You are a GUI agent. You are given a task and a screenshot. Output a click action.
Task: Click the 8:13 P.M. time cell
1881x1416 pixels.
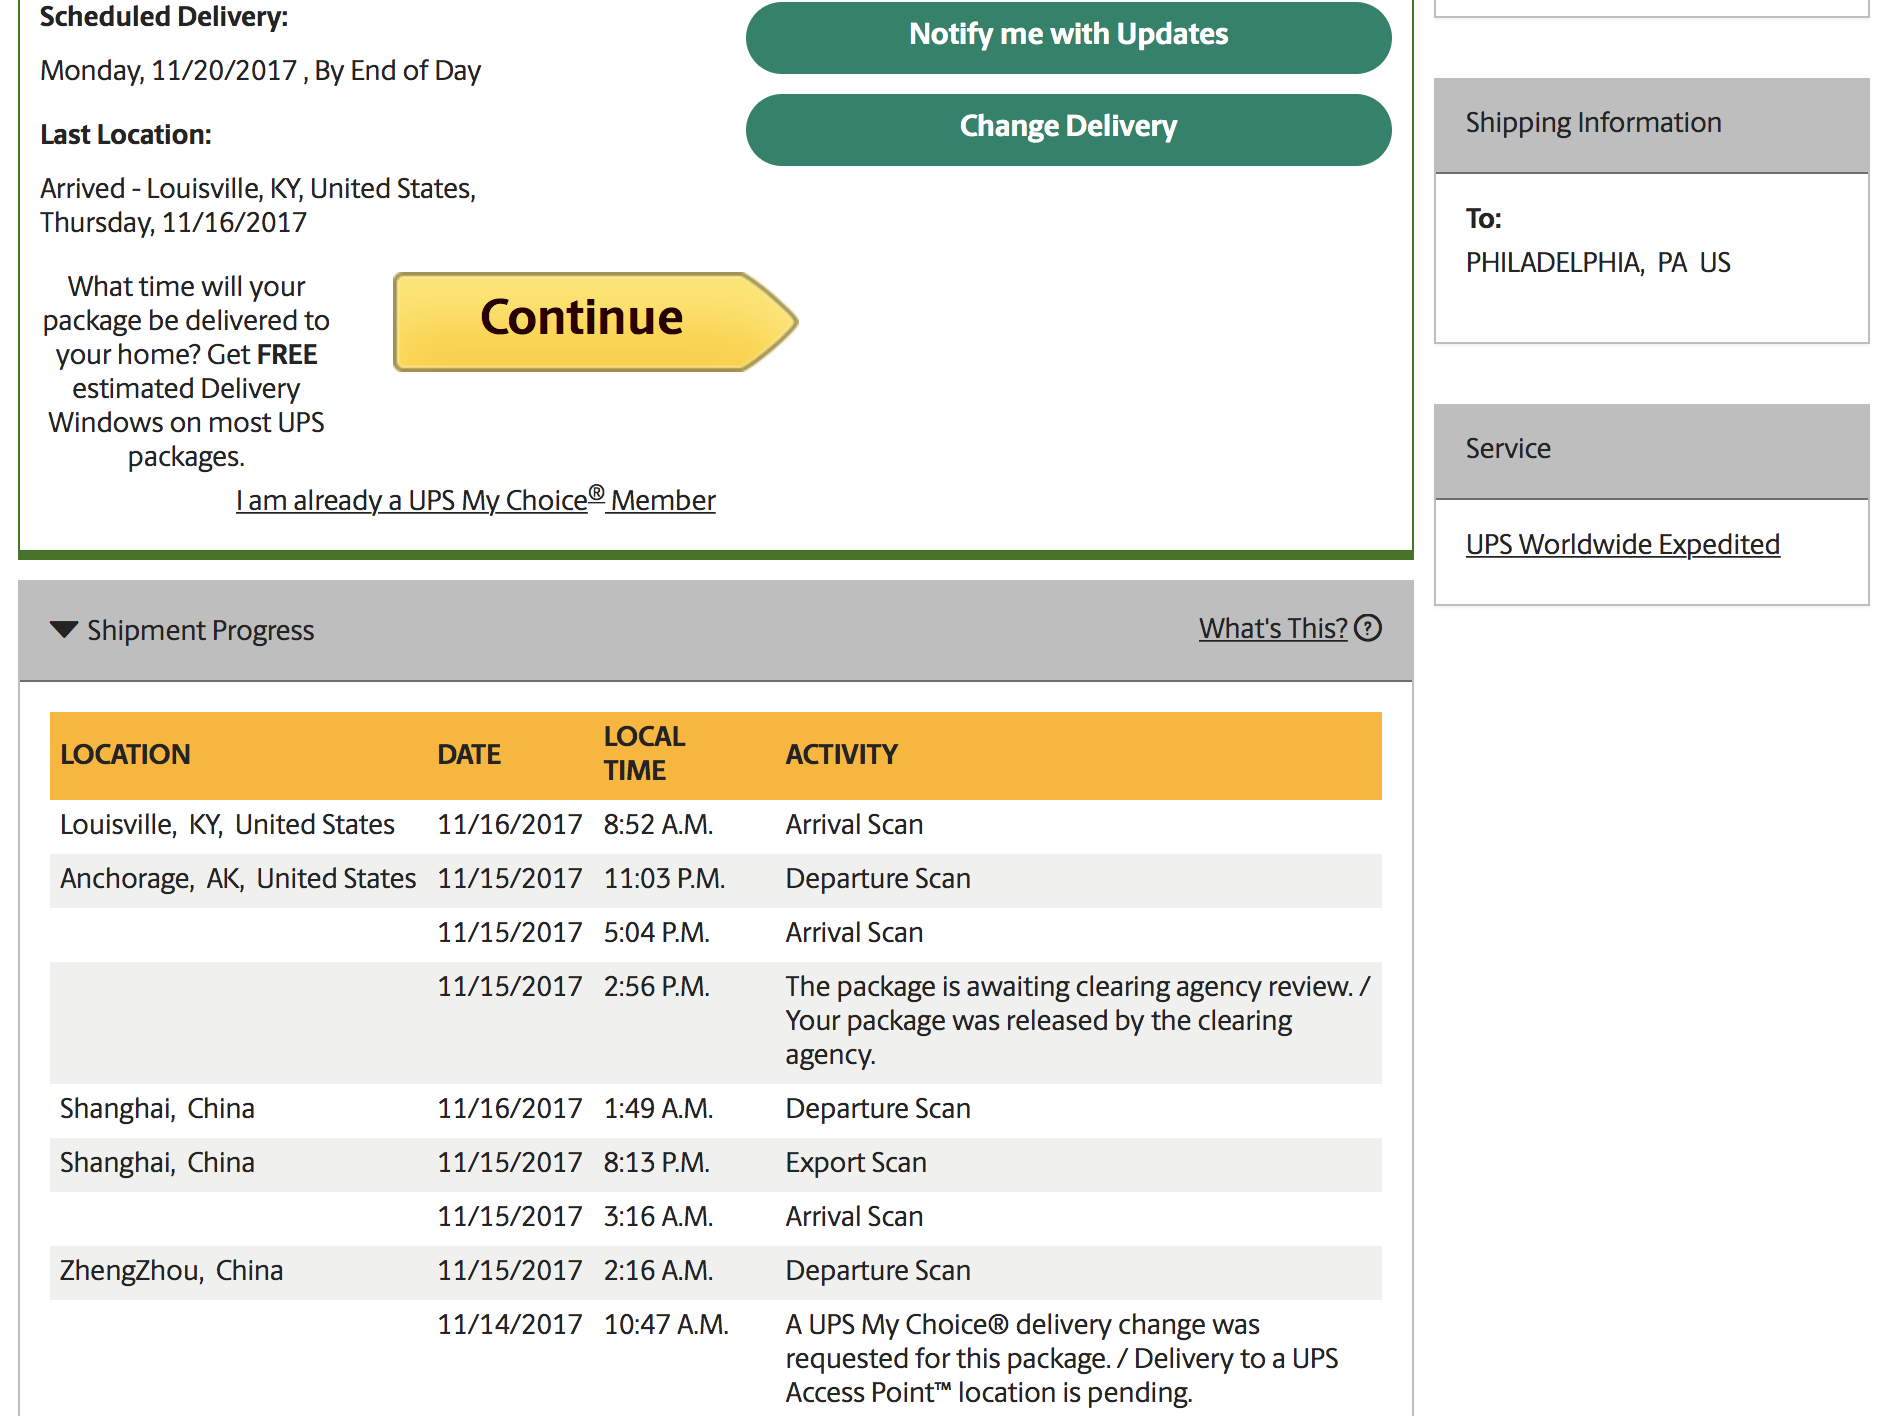(x=656, y=1162)
